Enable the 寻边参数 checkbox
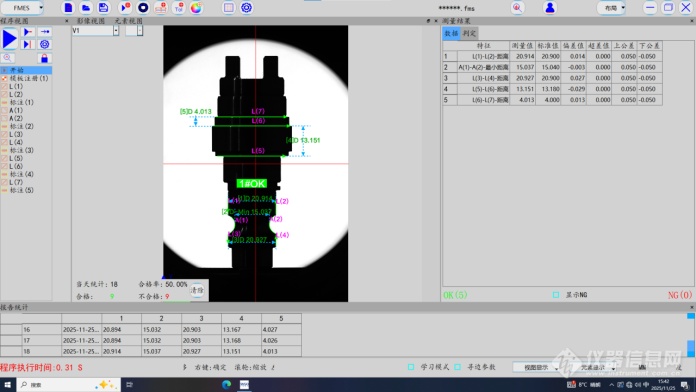This screenshot has height=392, width=696. coord(458,367)
